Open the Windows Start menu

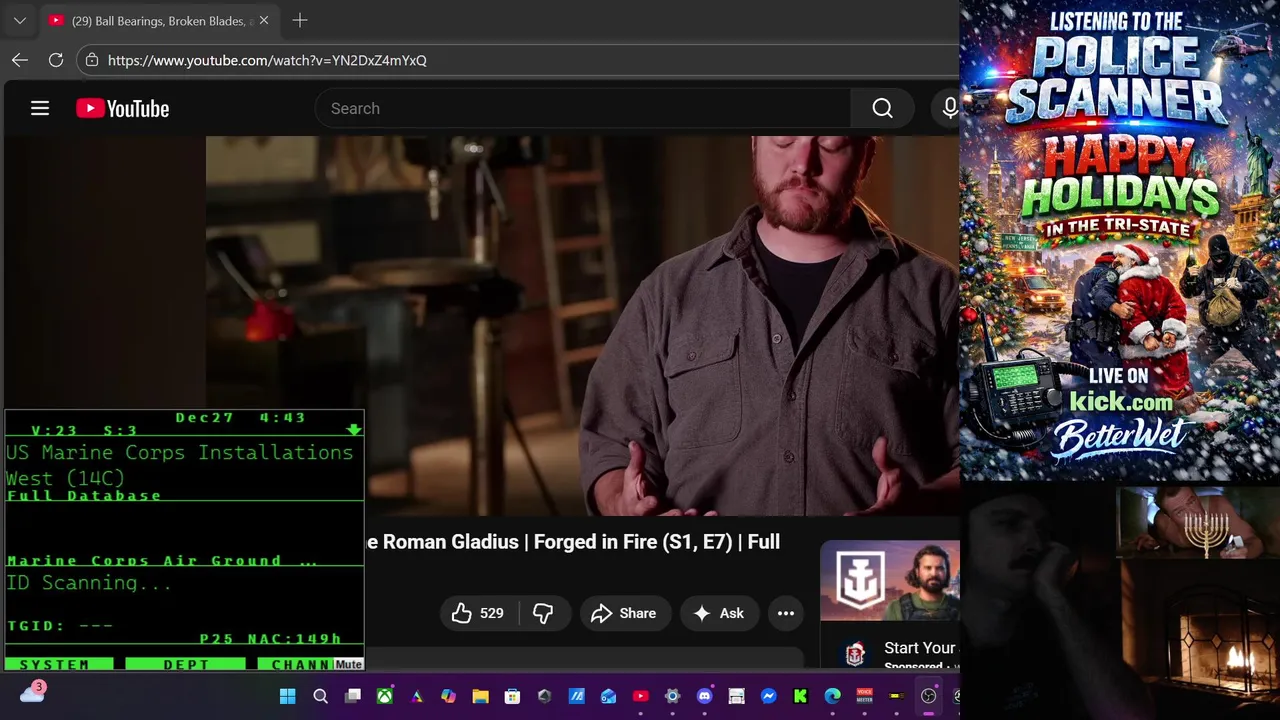[288, 696]
